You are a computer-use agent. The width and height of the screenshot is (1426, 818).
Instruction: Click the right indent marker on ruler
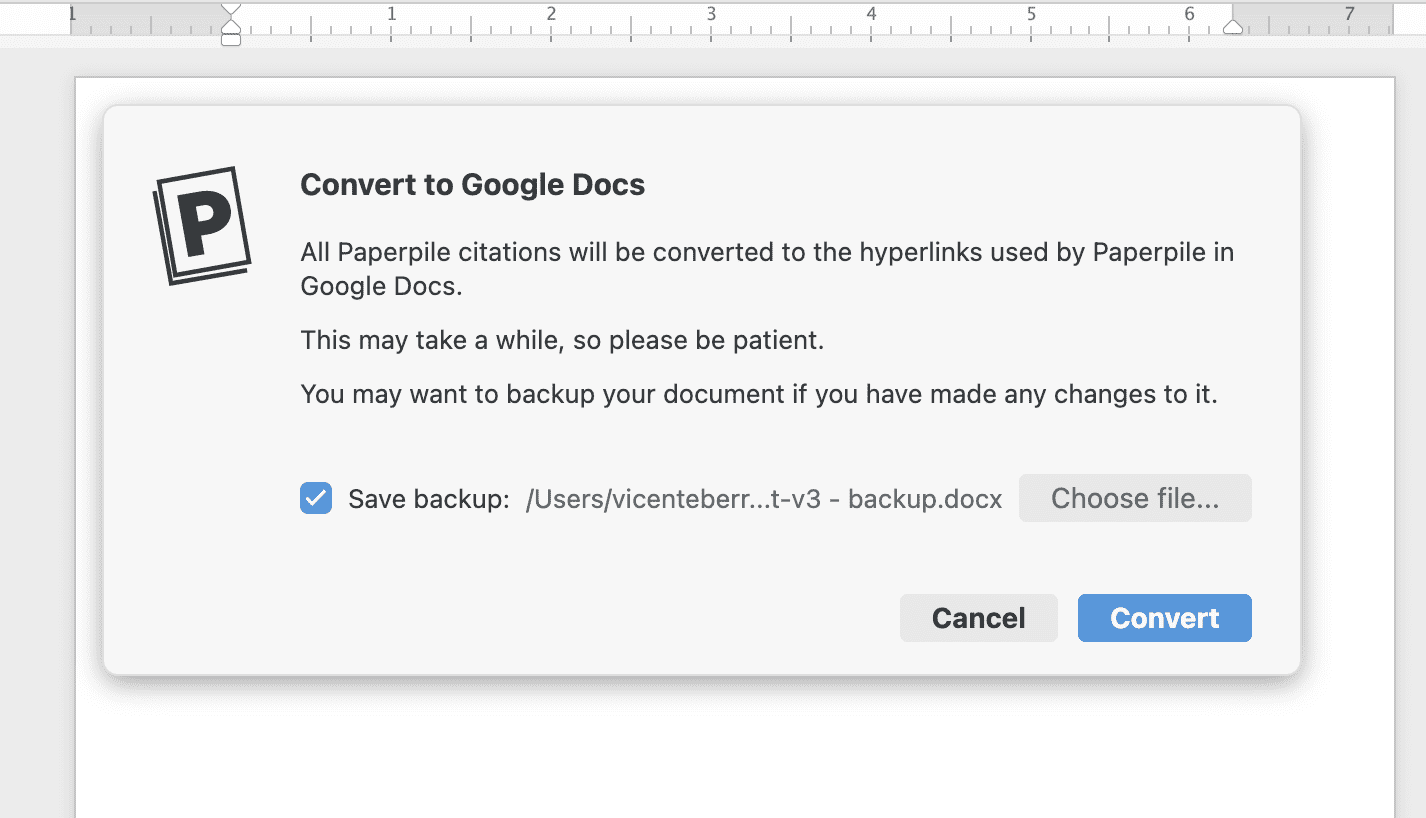[1233, 27]
